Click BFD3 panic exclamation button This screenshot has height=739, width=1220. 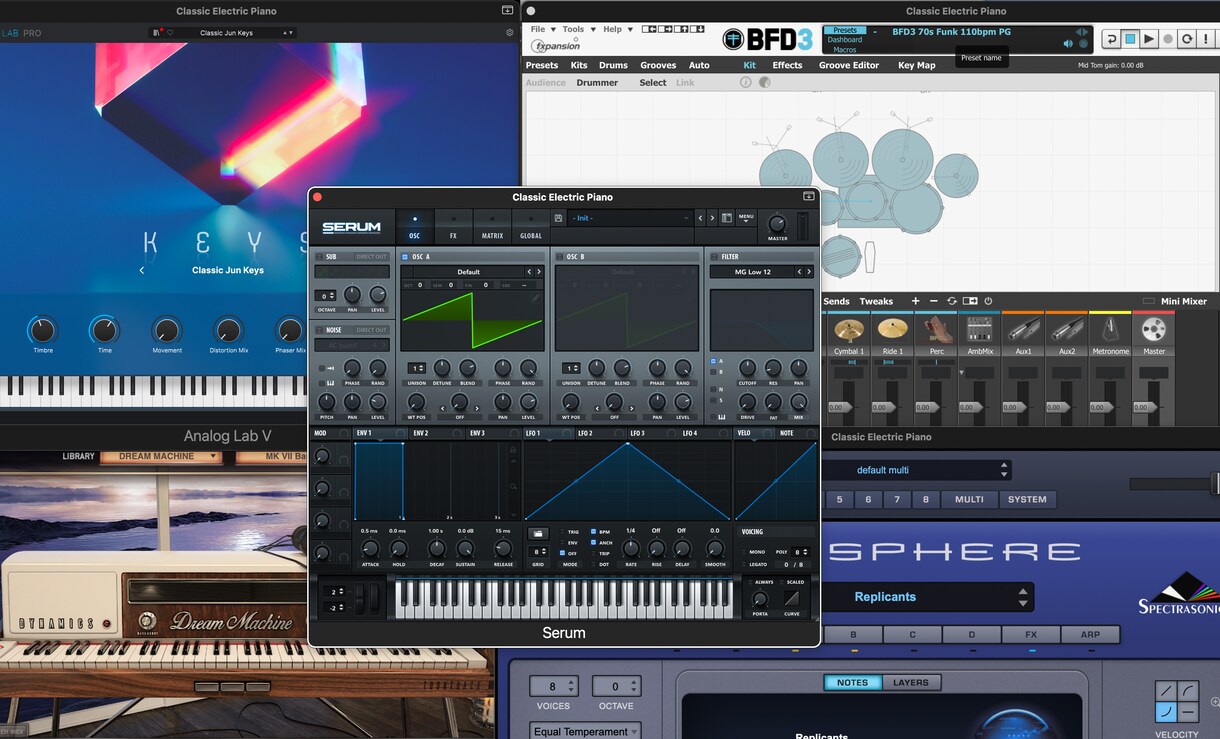(x=1205, y=39)
